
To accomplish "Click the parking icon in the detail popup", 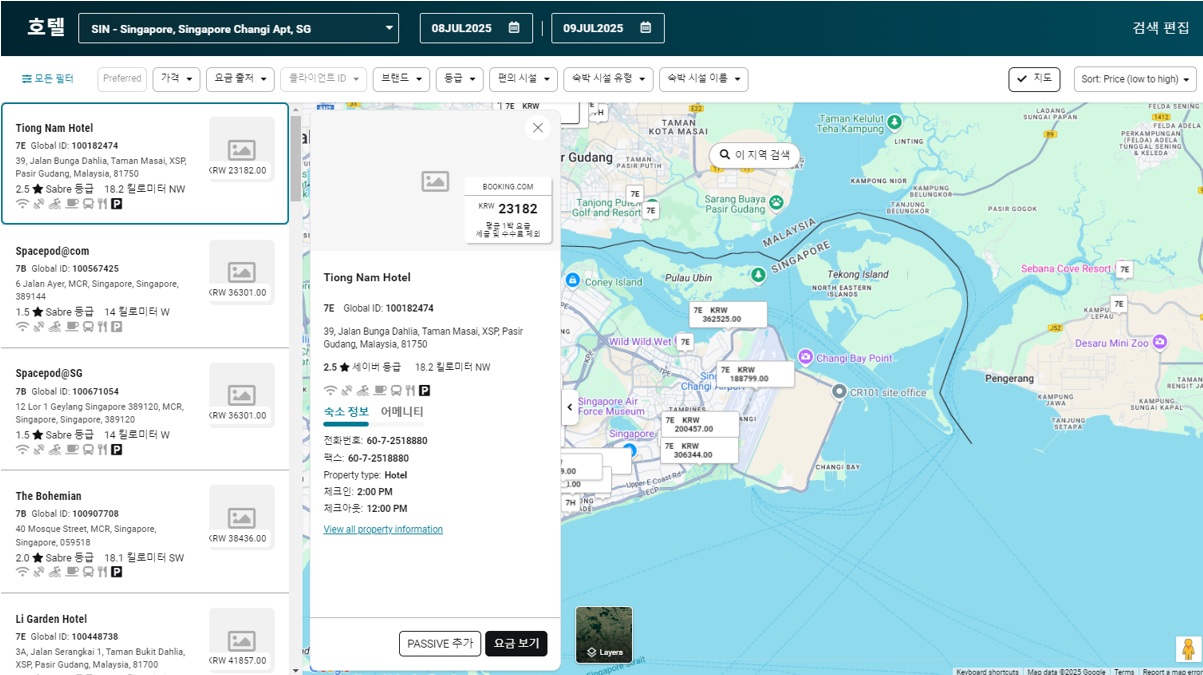I will click(424, 390).
